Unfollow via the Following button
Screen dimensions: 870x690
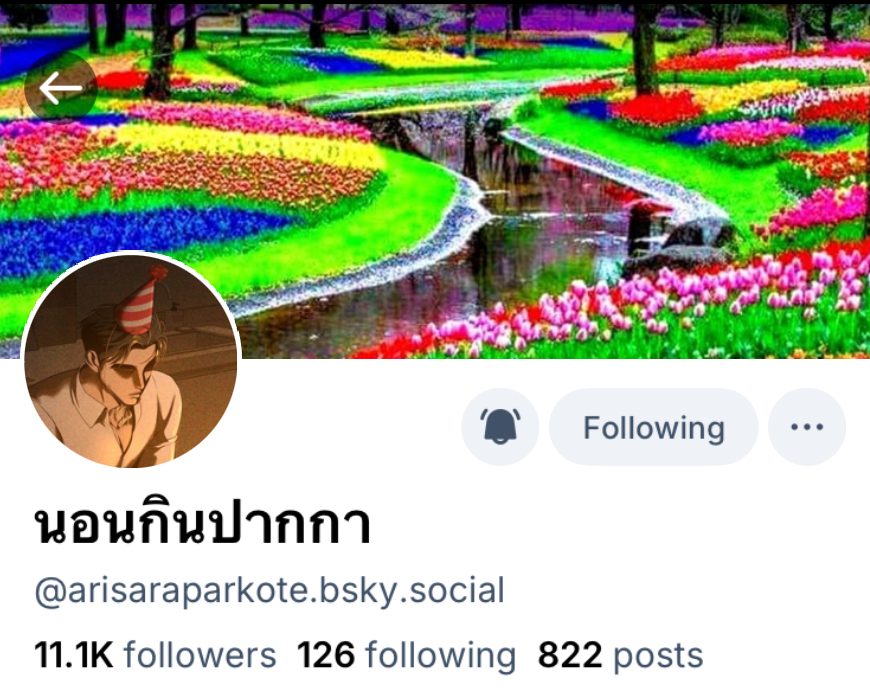[x=654, y=427]
